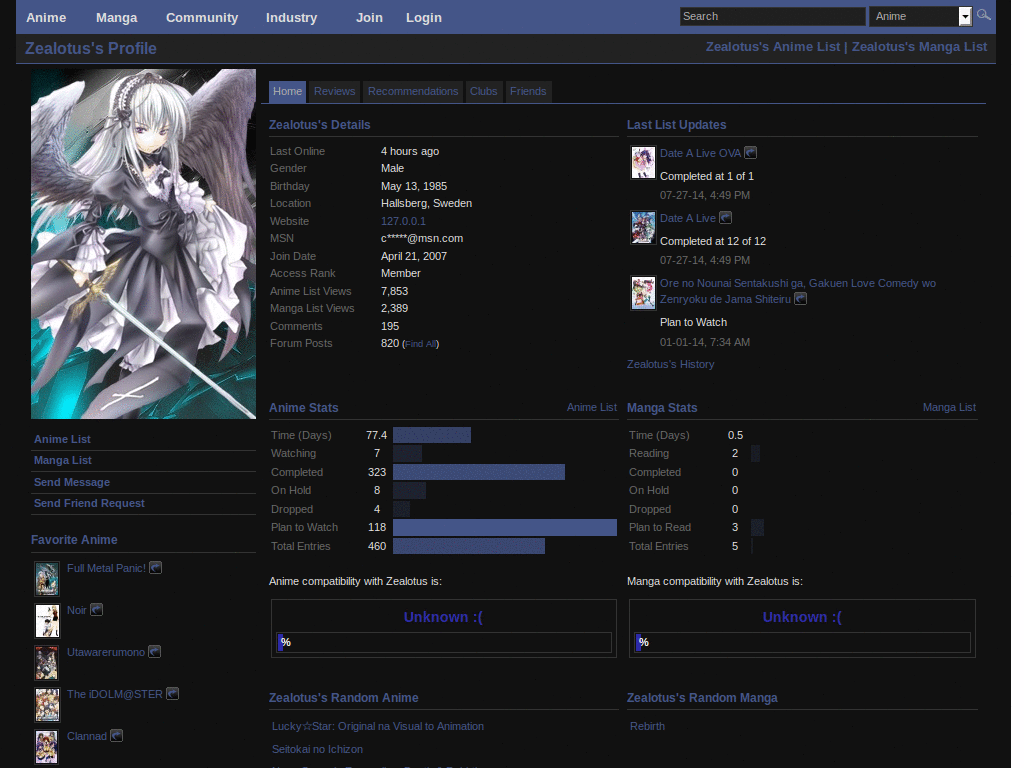Open the Anime menu in top navigation
The width and height of the screenshot is (1024, 768).
click(46, 18)
